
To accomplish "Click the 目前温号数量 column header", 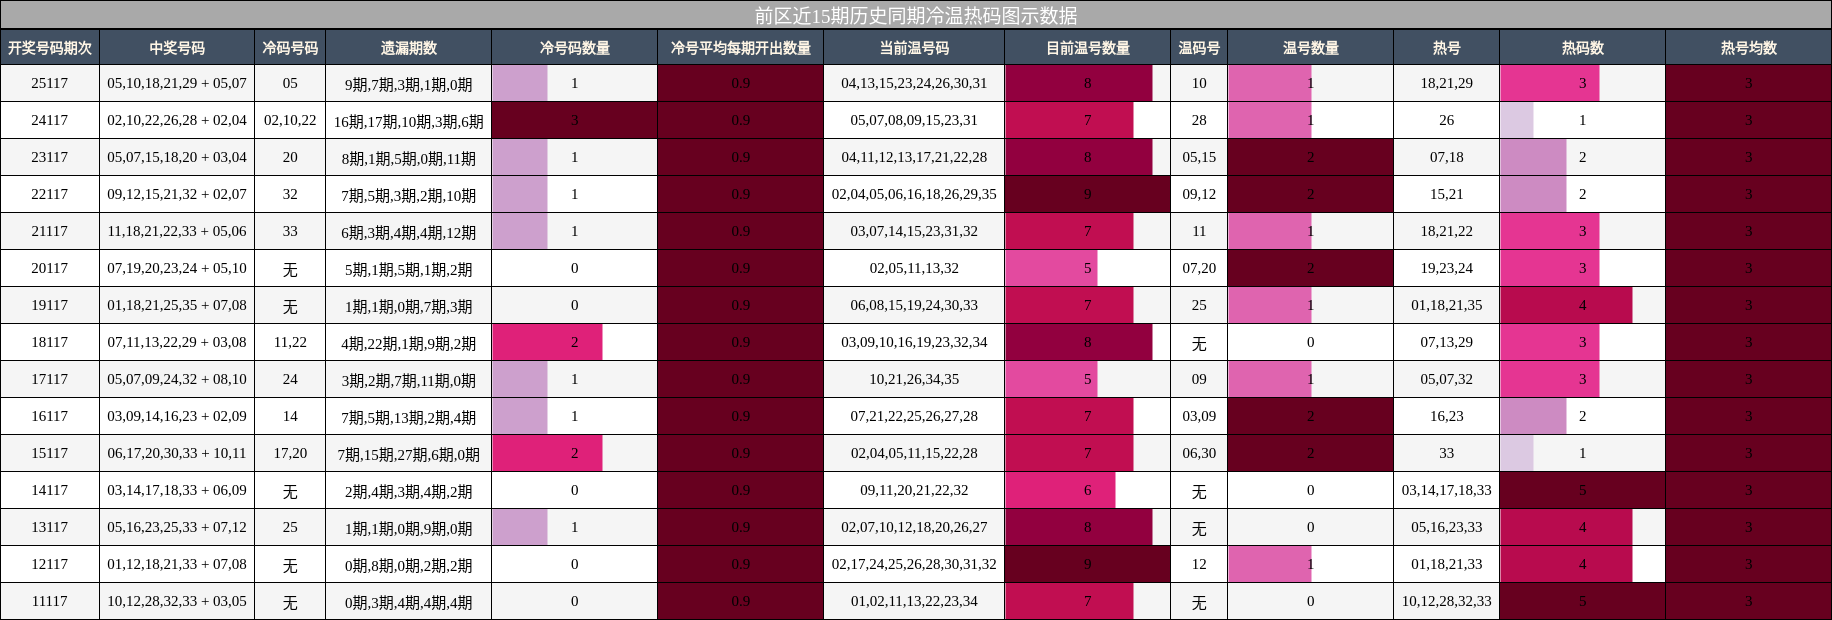I will pyautogui.click(x=1087, y=48).
